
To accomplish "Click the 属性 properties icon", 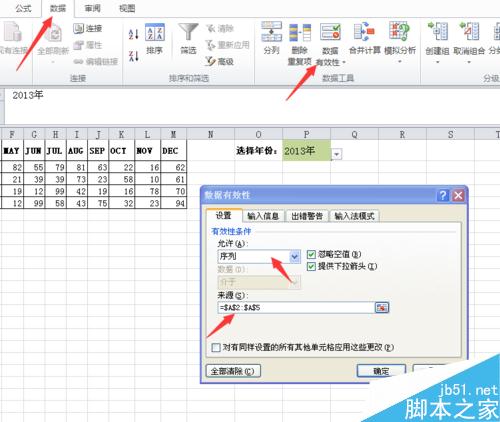I will point(79,45).
